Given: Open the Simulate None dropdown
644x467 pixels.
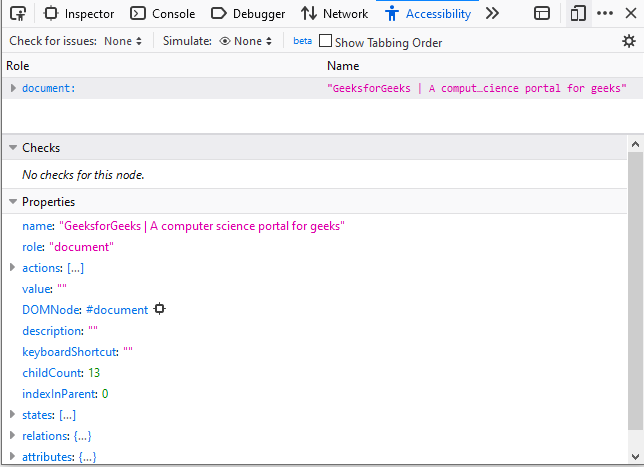Looking at the screenshot, I should tap(246, 41).
